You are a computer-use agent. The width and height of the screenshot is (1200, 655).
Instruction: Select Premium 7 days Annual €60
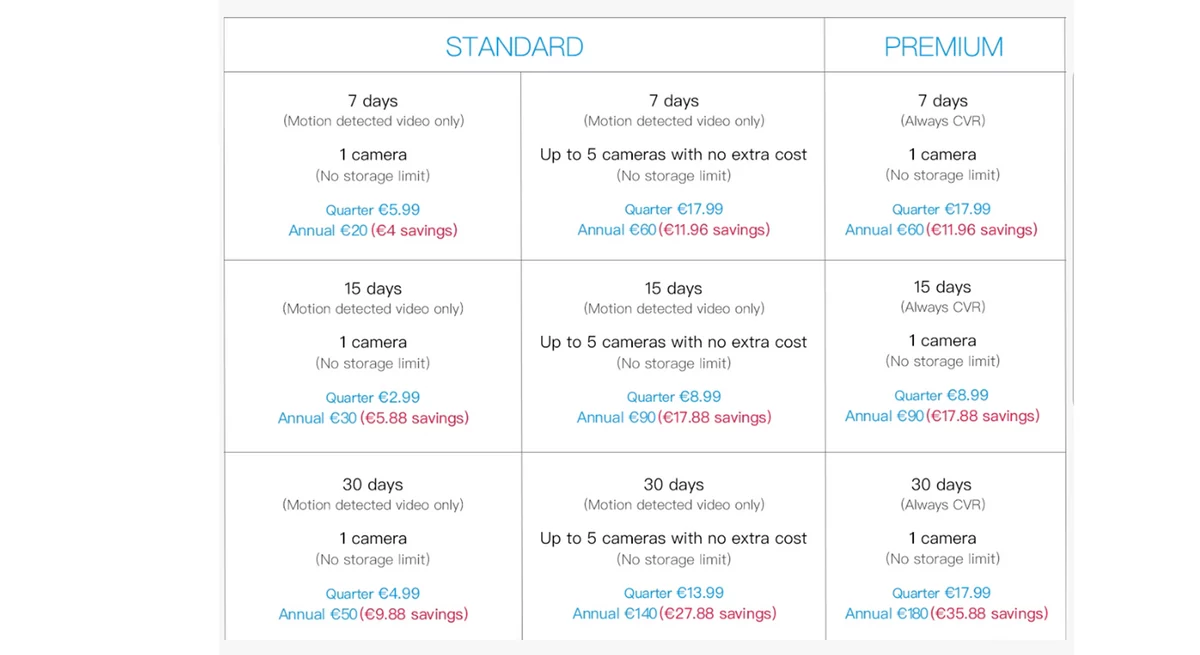click(x=941, y=229)
